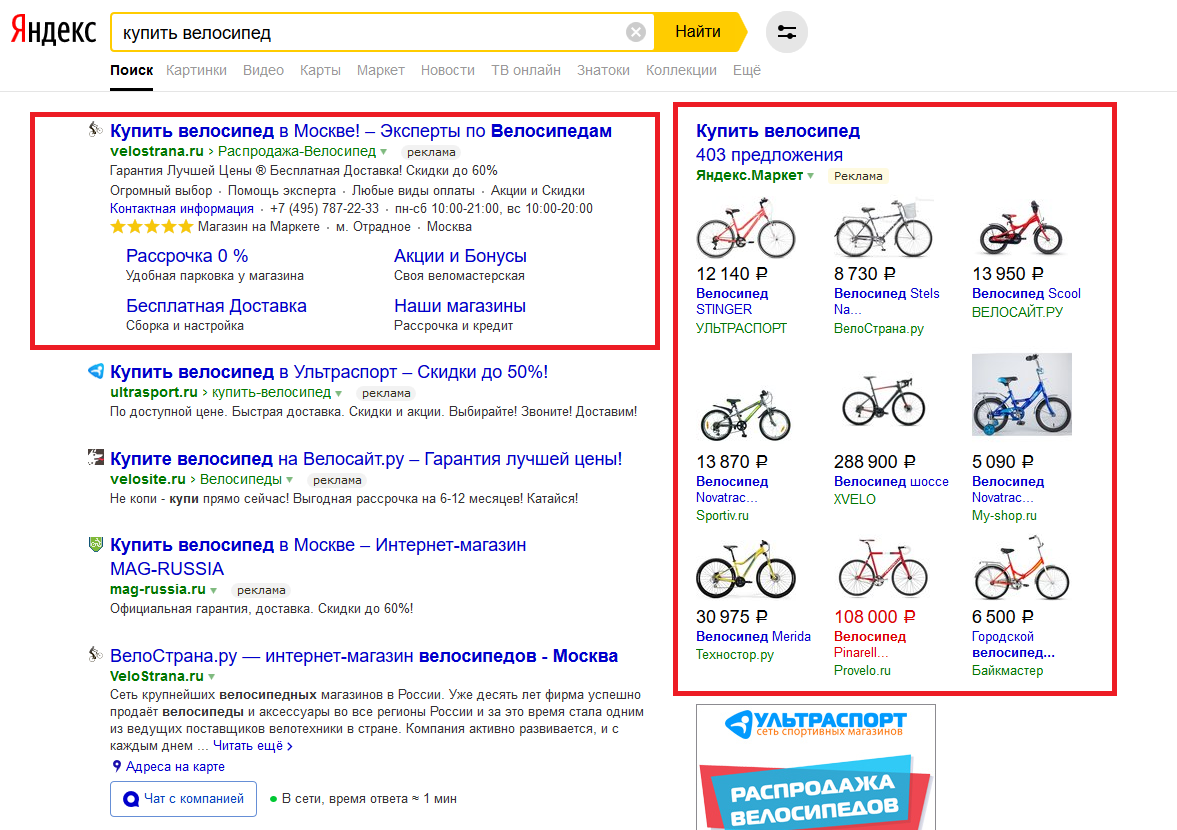Screen dimensions: 1177x830
Task: Click the chat bubble icon in Чат с компанией
Action: coord(131,799)
